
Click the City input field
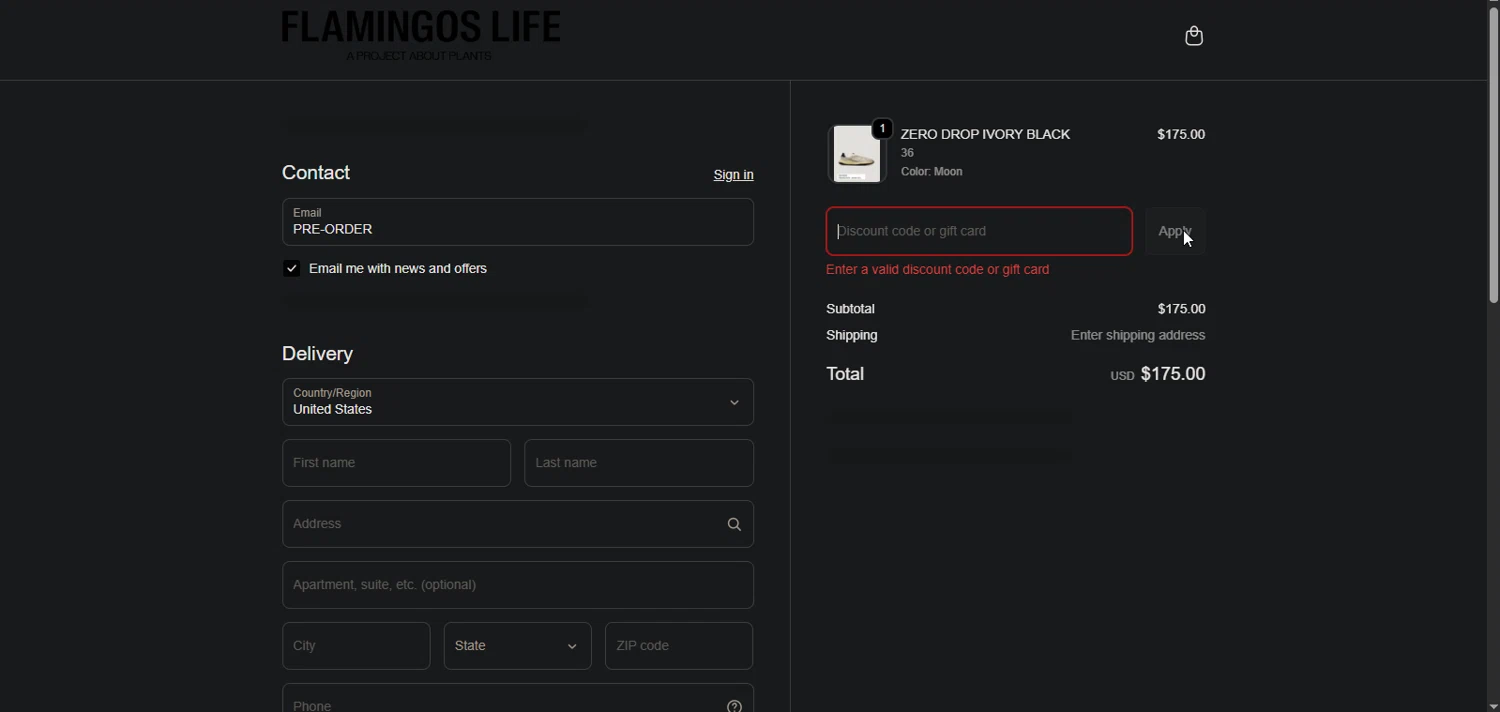click(356, 646)
